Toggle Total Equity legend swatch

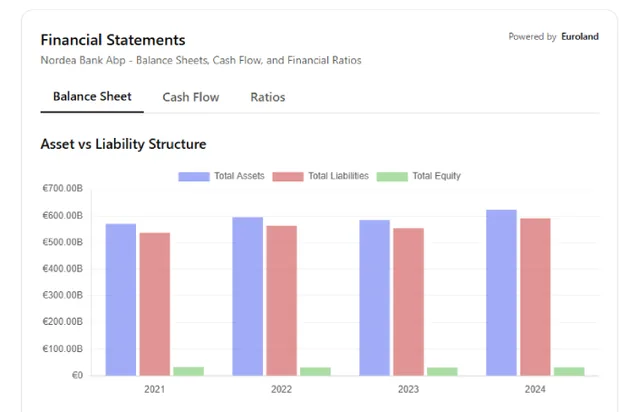(392, 176)
